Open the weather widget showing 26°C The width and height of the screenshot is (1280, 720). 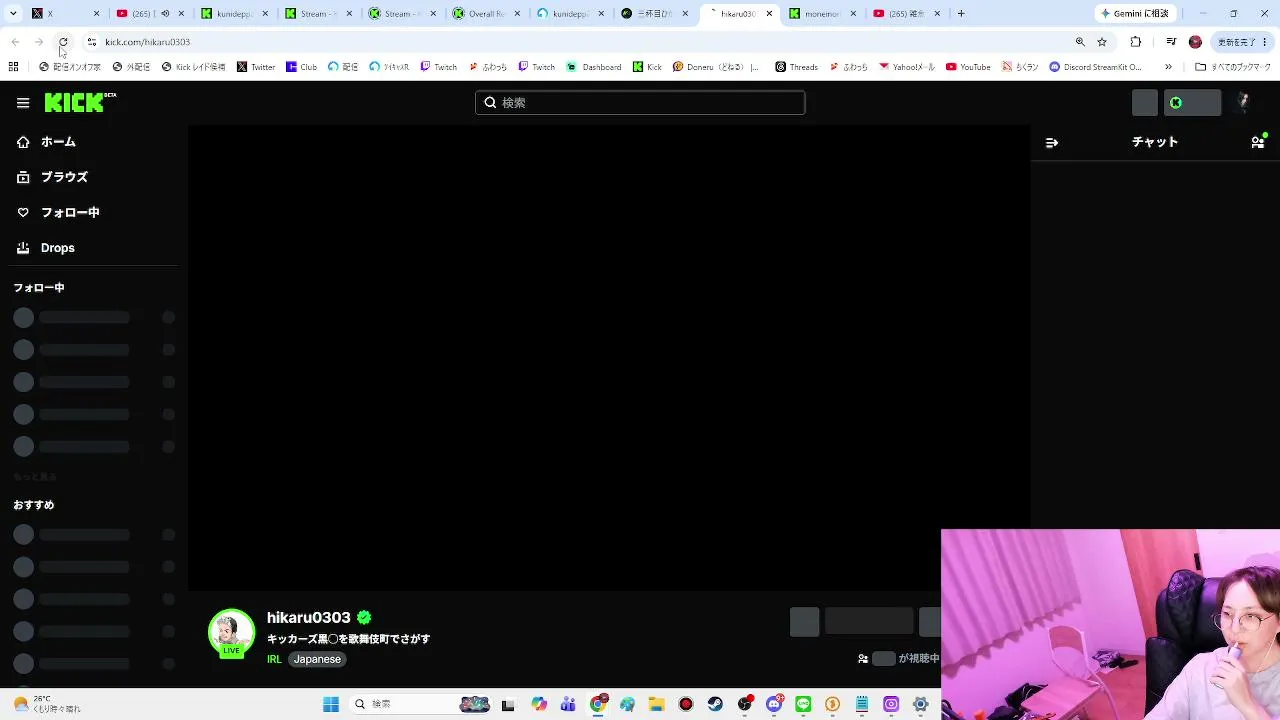point(46,704)
